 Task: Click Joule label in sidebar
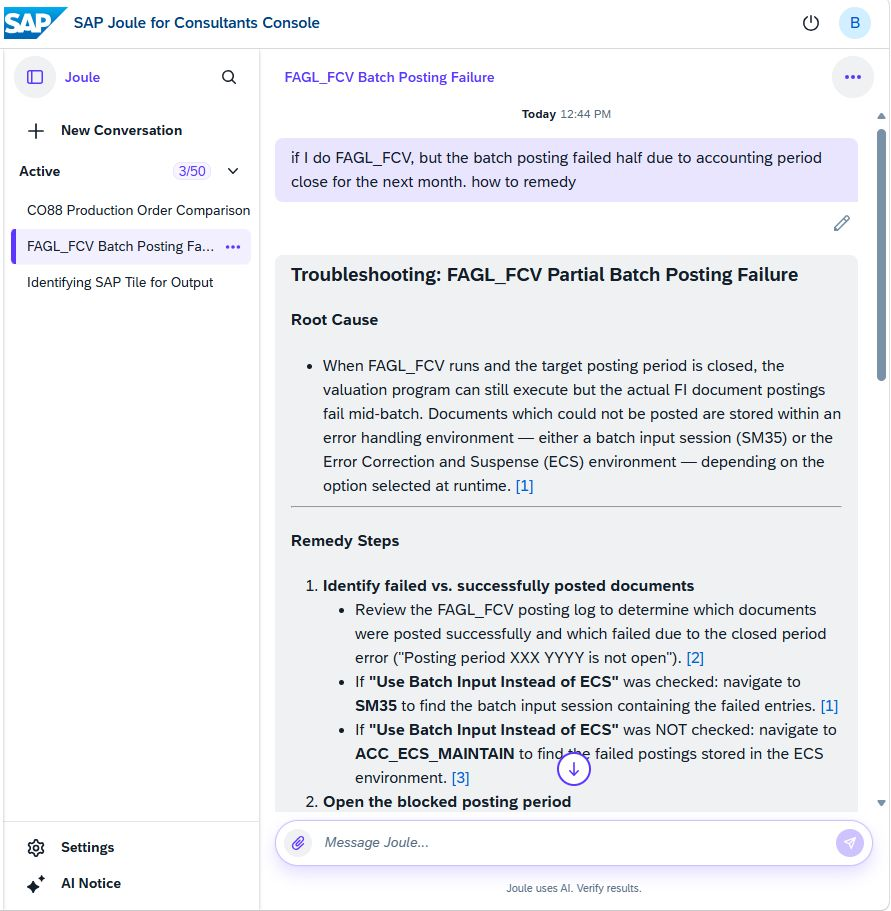(x=82, y=77)
